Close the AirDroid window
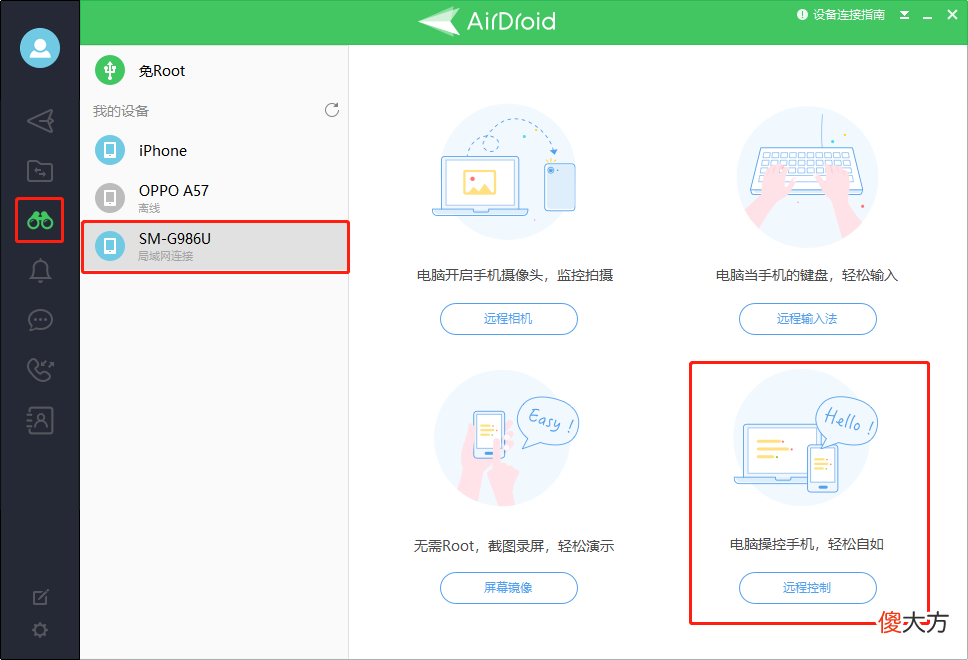The height and width of the screenshot is (660, 968). point(953,15)
